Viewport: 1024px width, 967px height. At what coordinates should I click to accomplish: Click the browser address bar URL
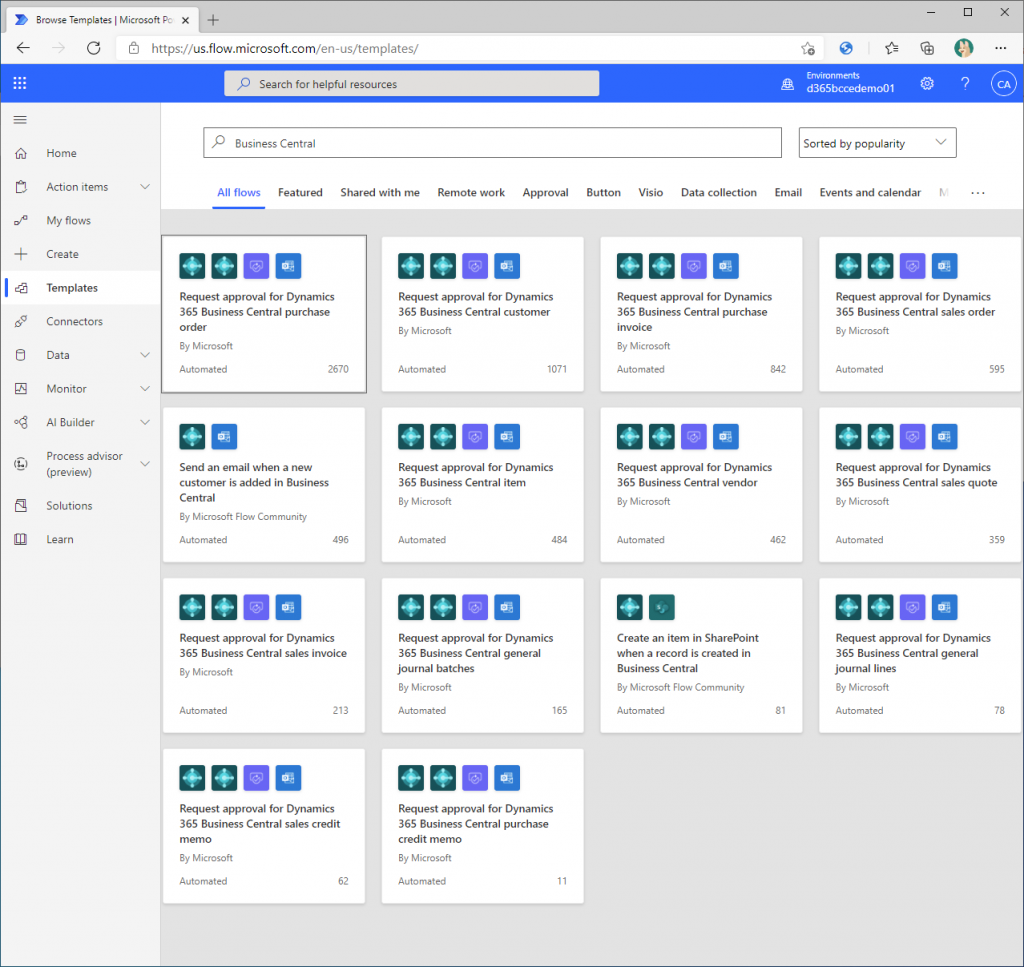285,48
